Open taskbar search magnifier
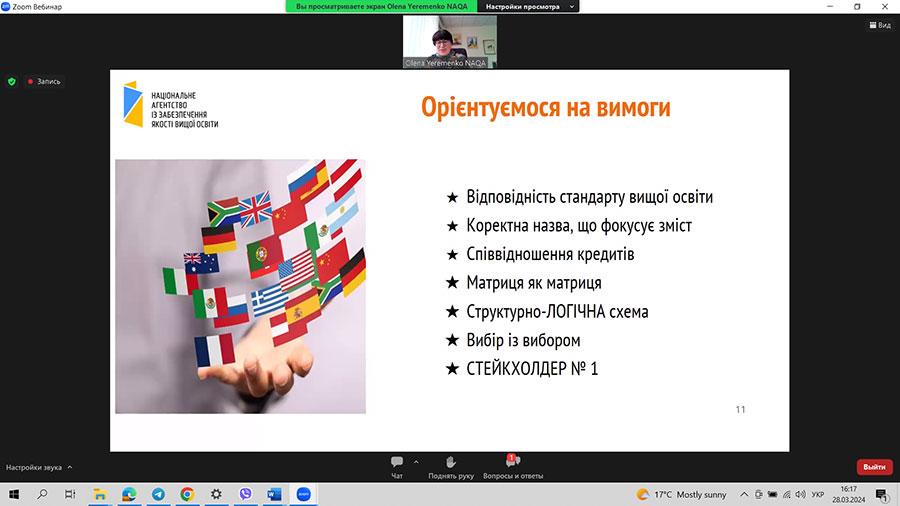Image resolution: width=900 pixels, height=506 pixels. point(42,494)
